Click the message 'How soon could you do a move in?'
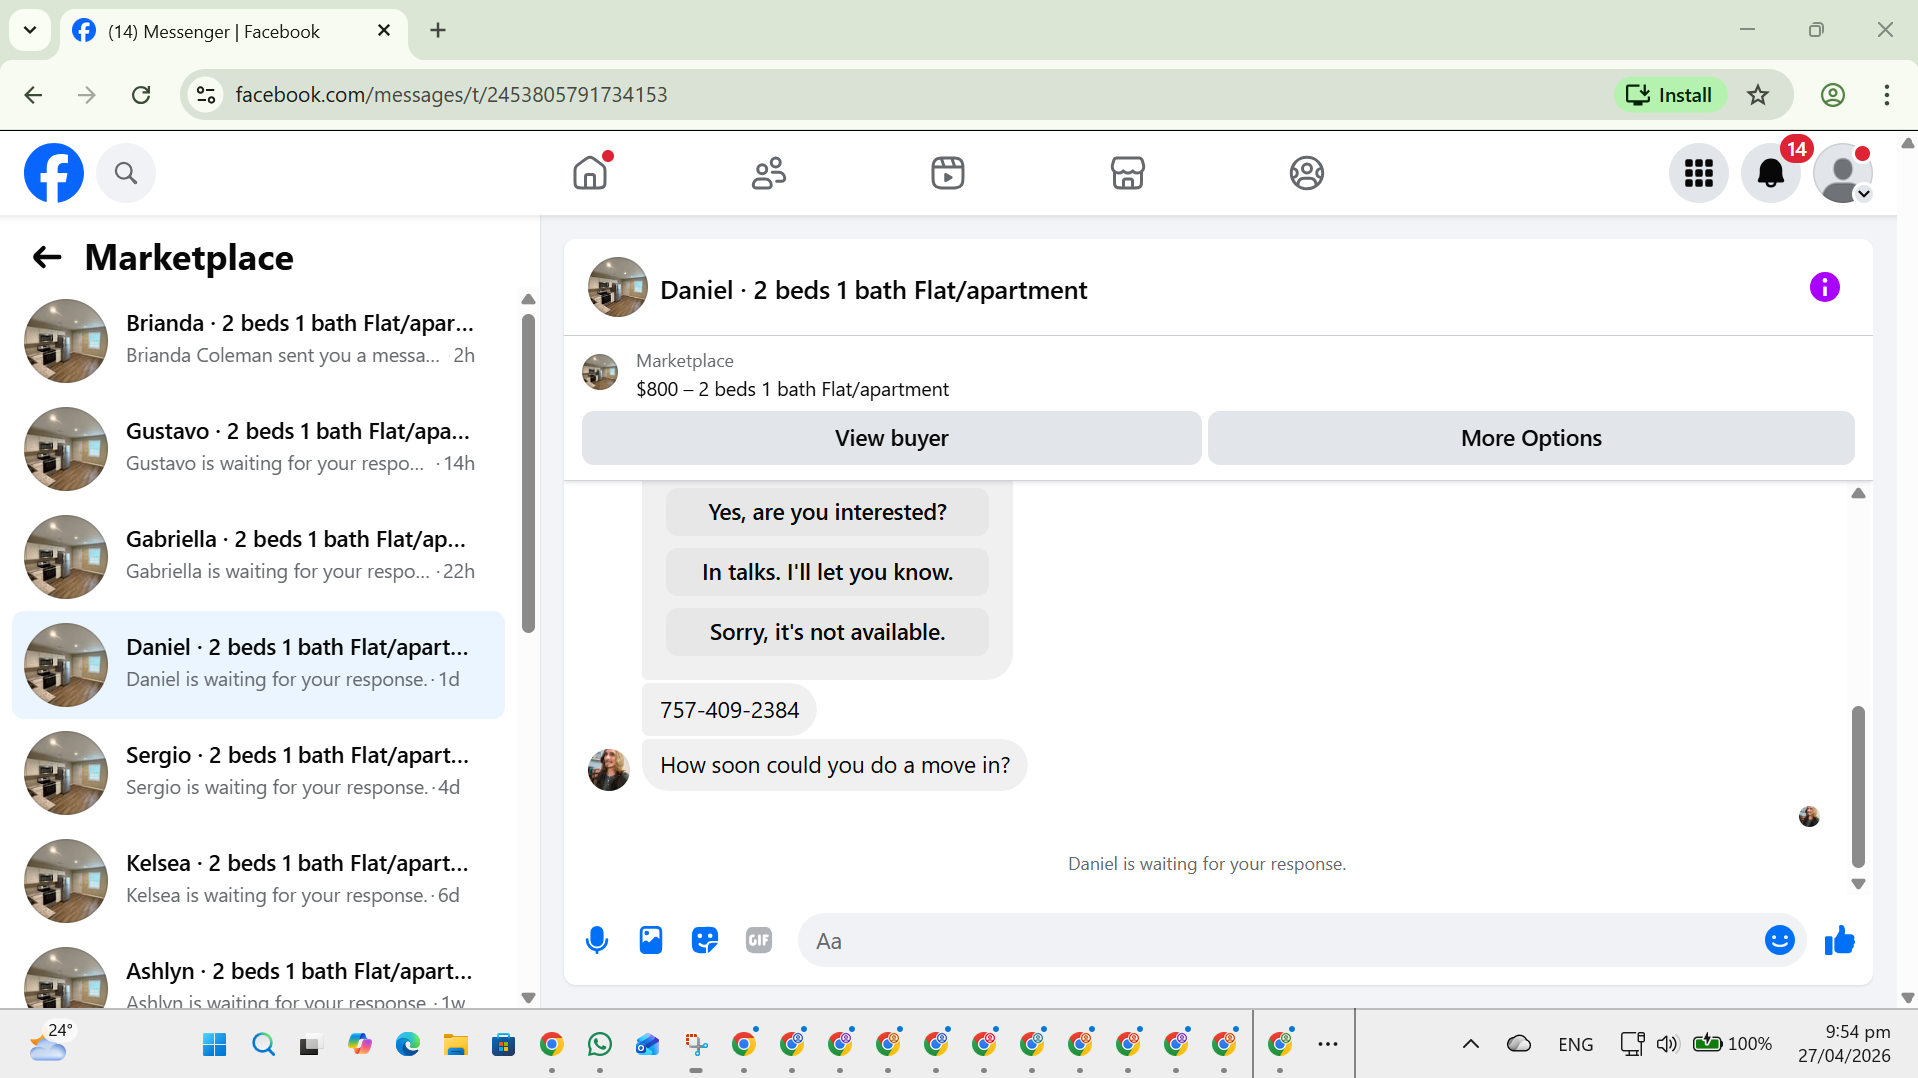Screen dimensions: 1918x1078 834,765
